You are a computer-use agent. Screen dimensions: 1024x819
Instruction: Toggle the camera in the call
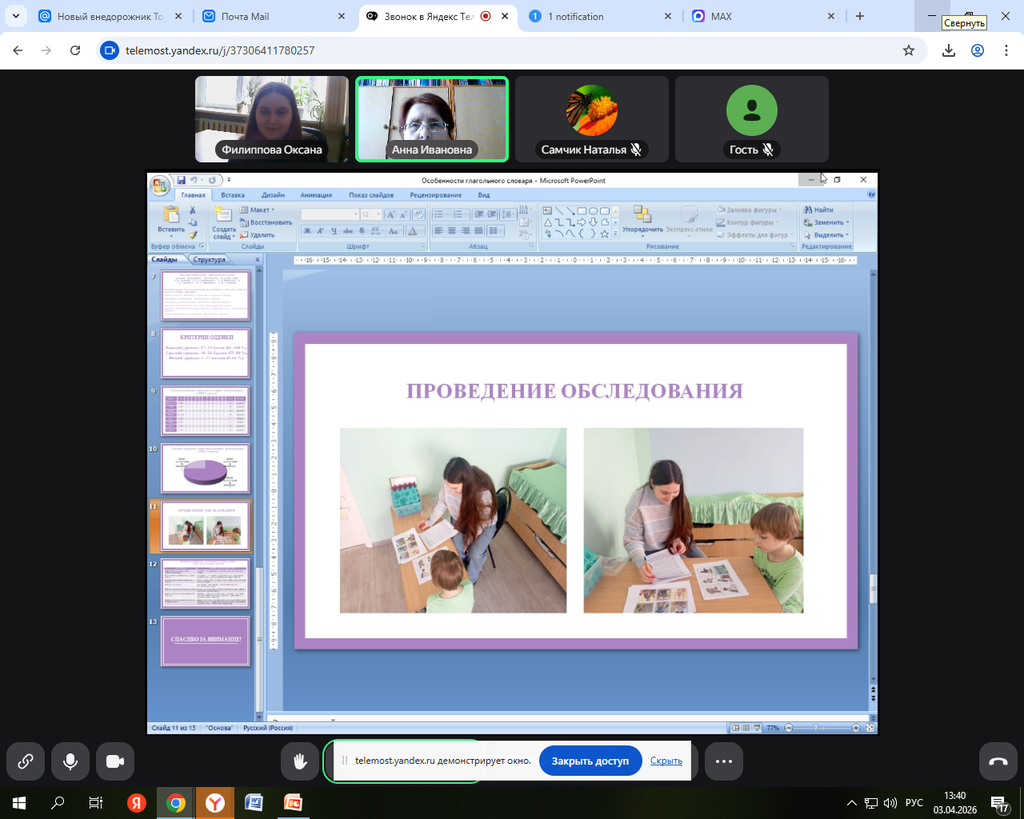tap(115, 761)
